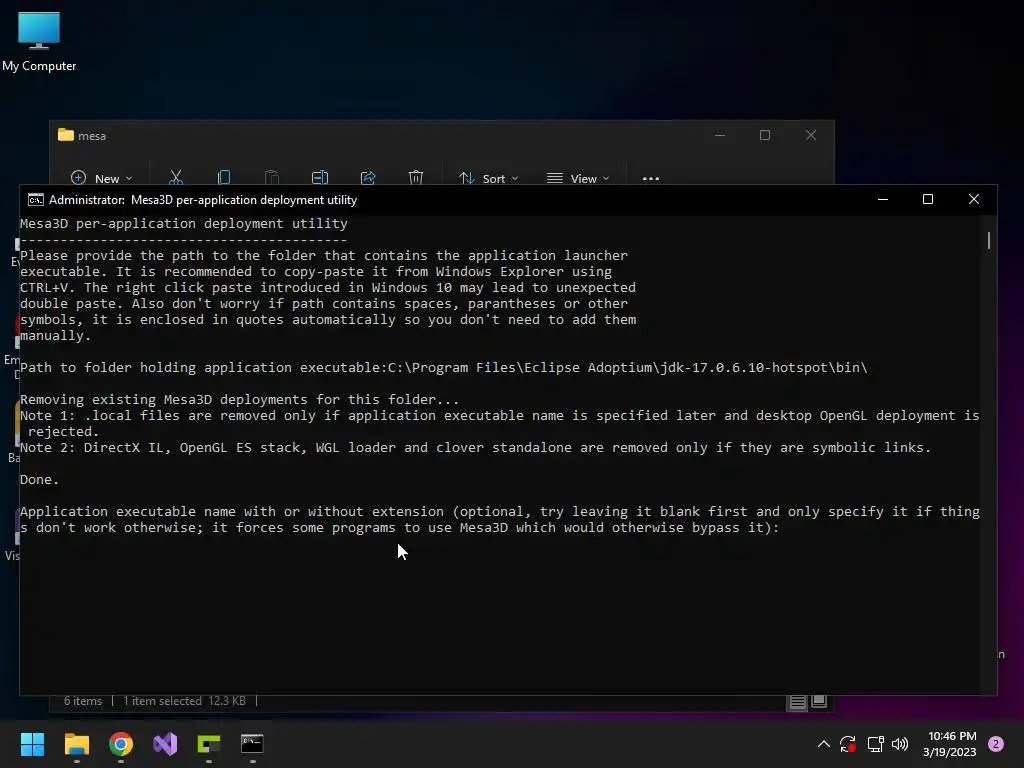Show hidden system tray icons
Viewport: 1024px width, 768px height.
pos(824,744)
